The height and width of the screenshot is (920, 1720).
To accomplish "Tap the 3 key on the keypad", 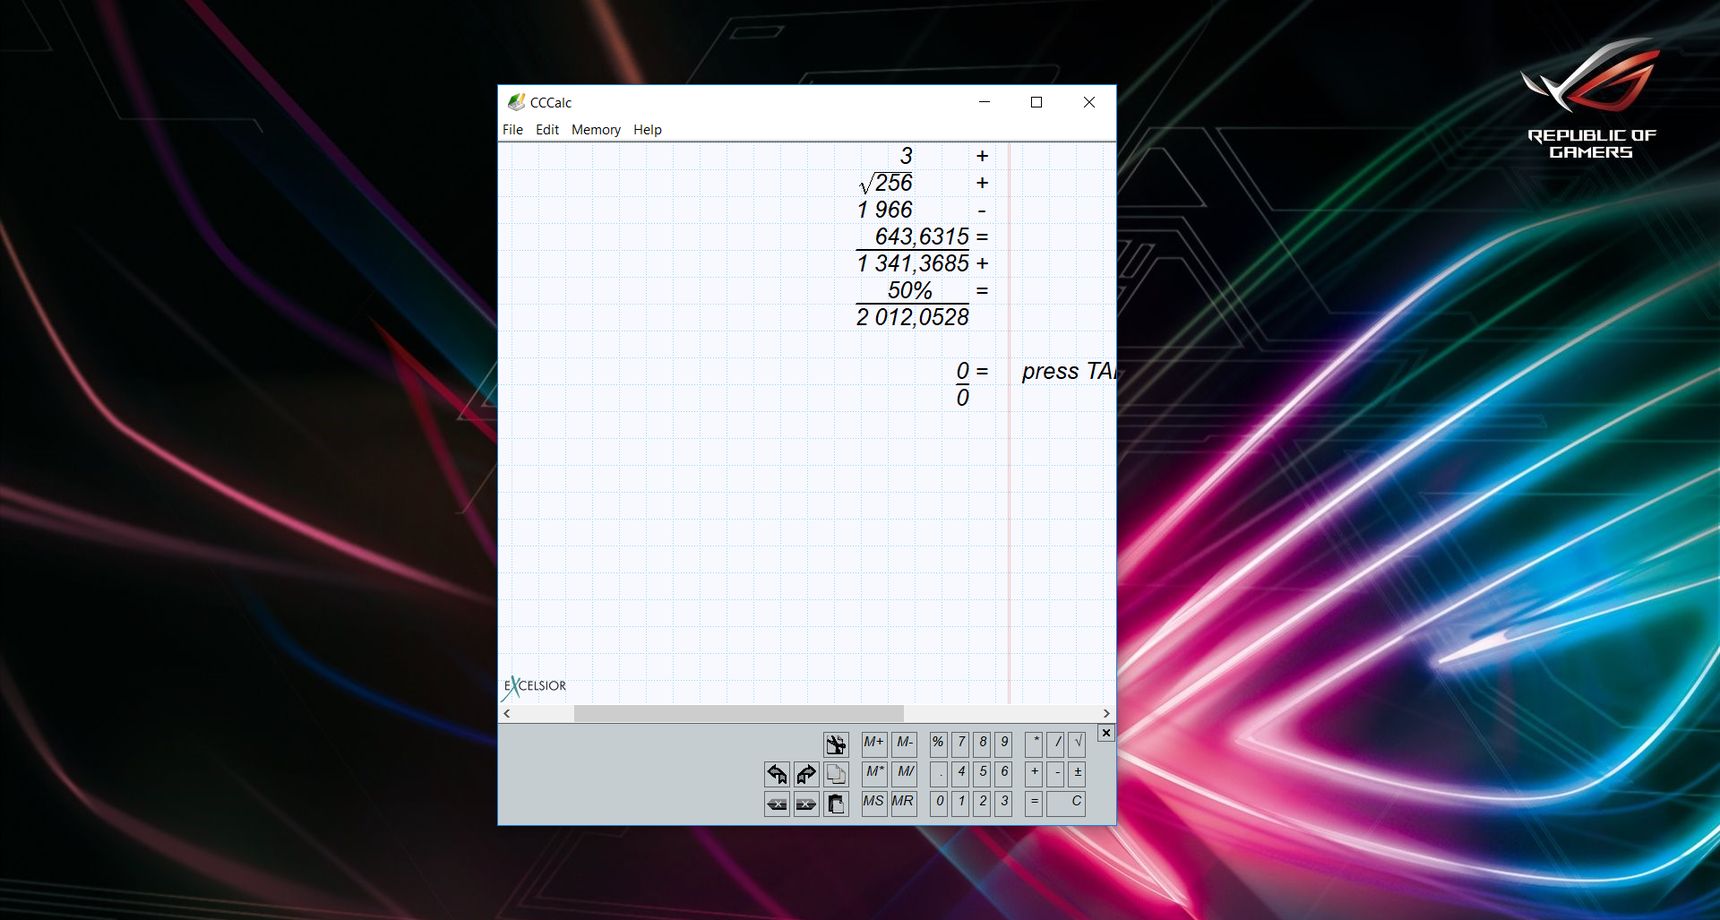I will point(1004,804).
